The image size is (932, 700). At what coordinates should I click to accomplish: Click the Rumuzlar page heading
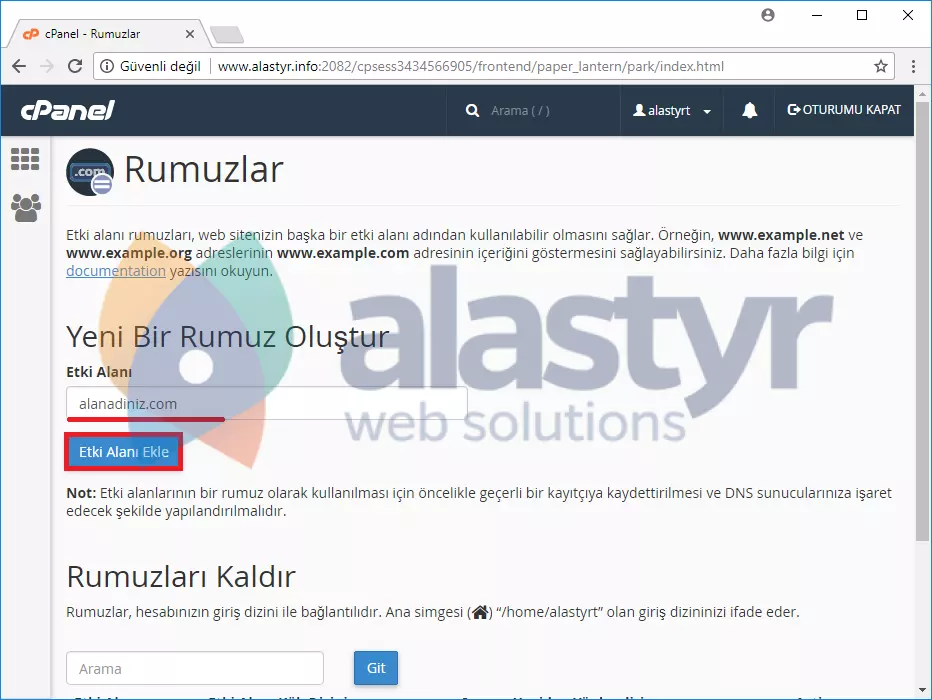[204, 170]
